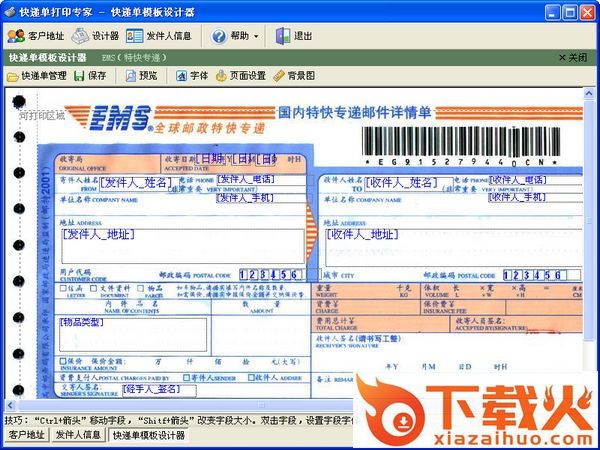
Task: Click the 退出 door icon
Action: pyautogui.click(x=283, y=36)
